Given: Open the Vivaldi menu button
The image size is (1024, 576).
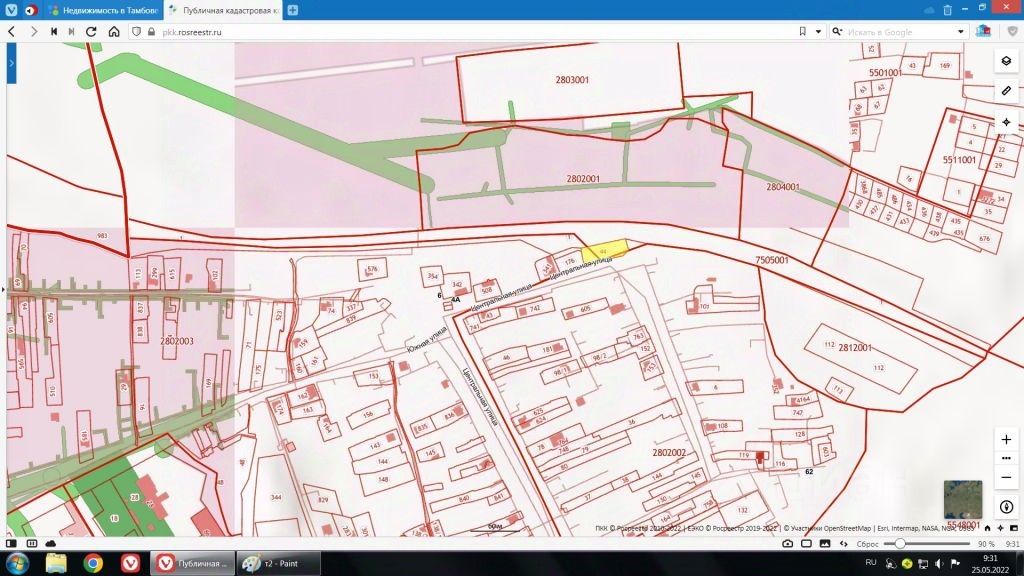Looking at the screenshot, I should pyautogui.click(x=11, y=10).
